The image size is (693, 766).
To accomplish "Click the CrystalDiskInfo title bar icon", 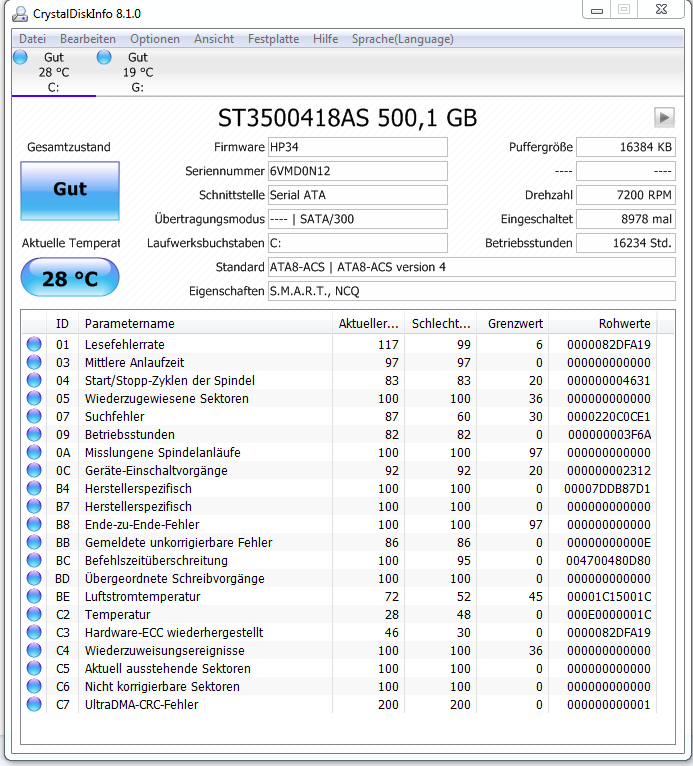I will pos(20,14).
